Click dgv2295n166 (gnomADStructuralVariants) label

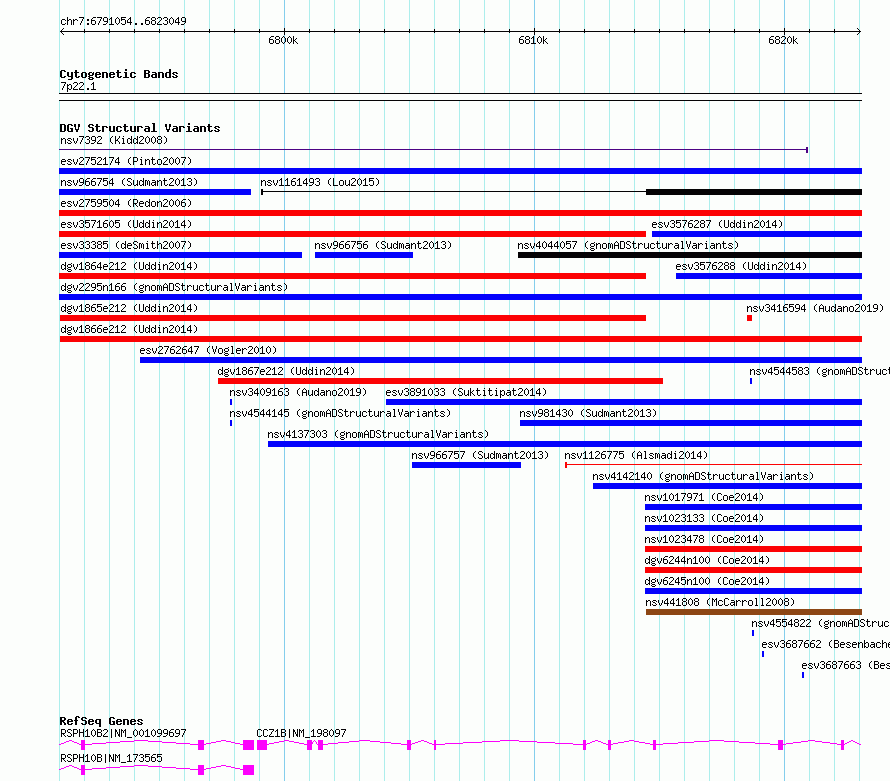point(174,287)
